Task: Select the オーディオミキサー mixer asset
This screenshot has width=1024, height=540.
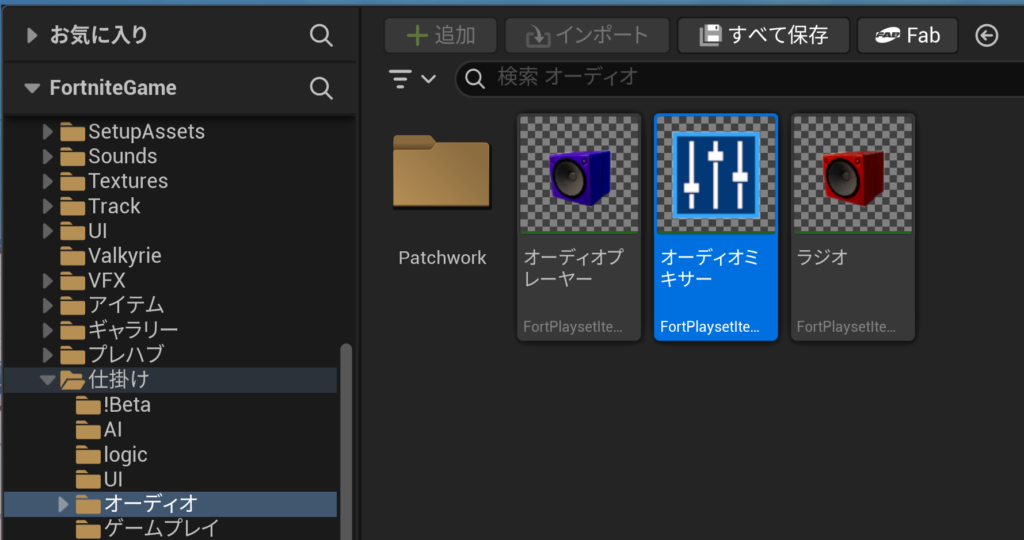Action: pyautogui.click(x=716, y=227)
